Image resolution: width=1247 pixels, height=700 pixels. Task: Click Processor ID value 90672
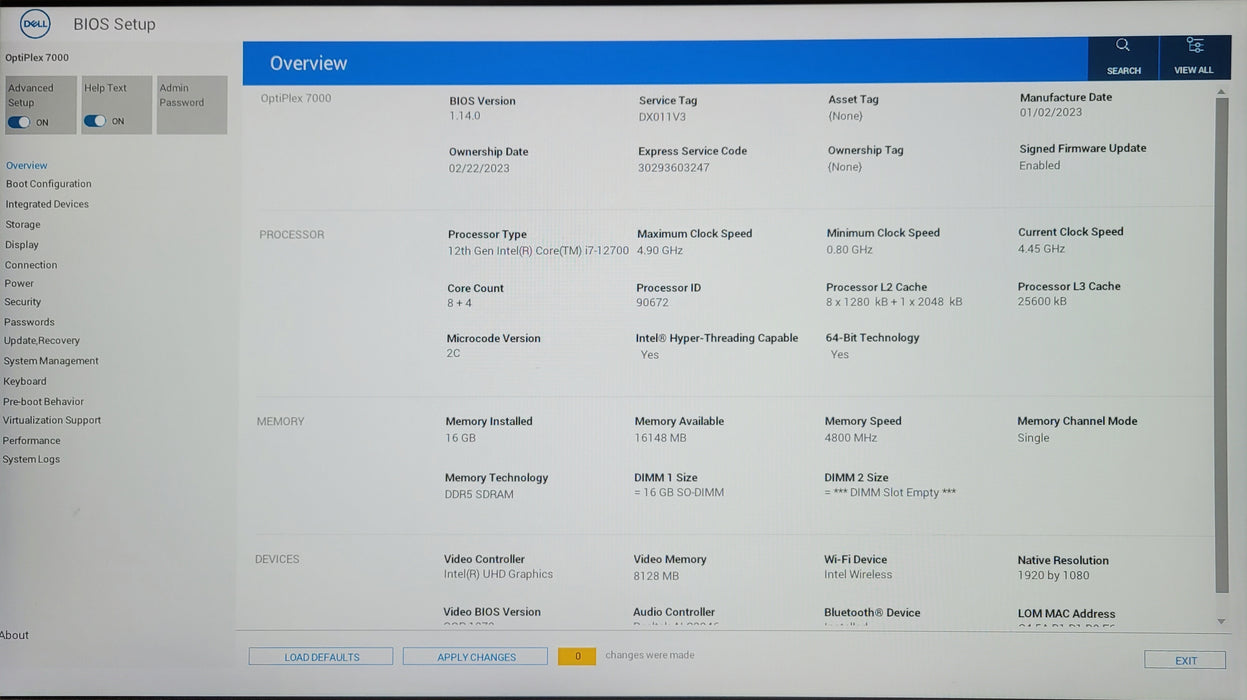click(652, 302)
